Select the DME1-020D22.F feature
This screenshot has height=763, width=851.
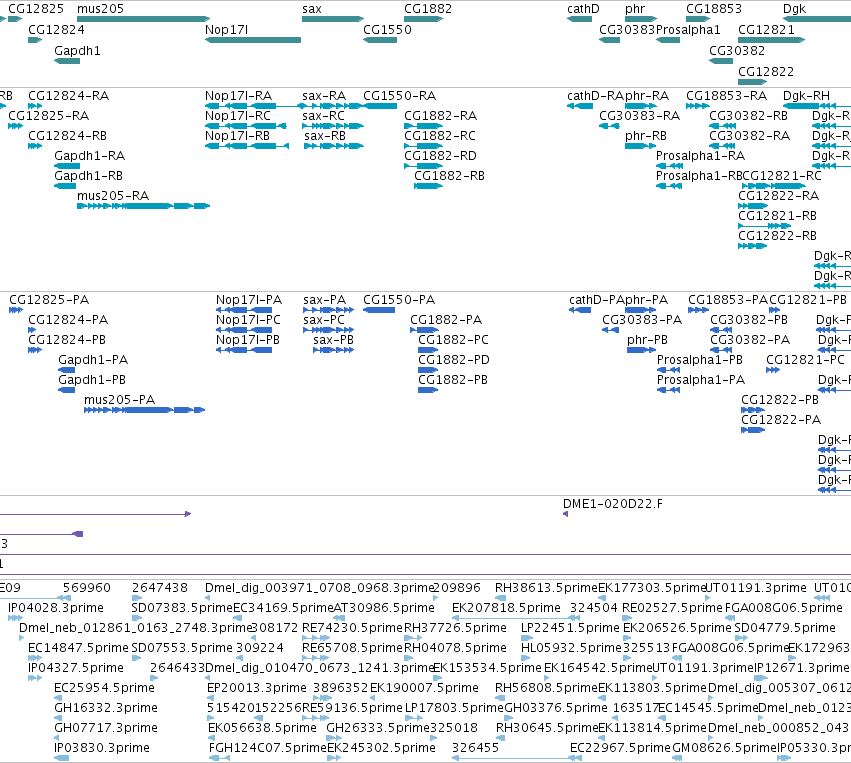613,504
